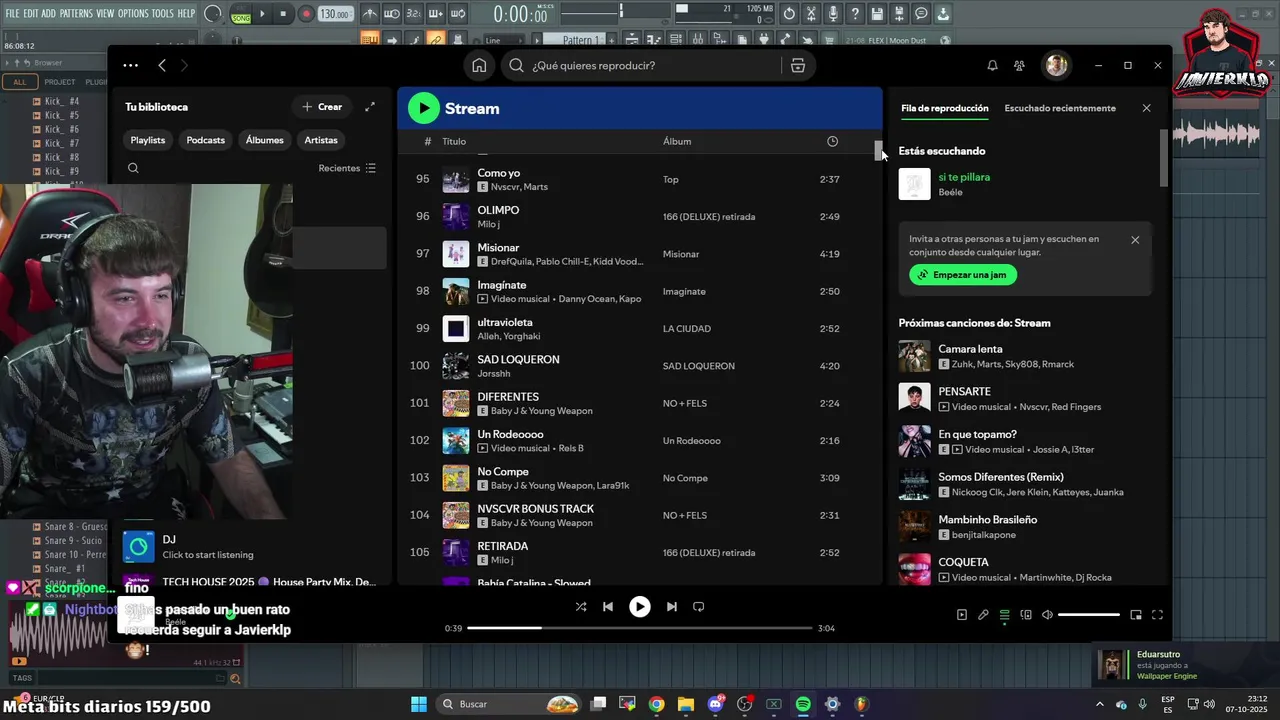Open Windows Start menu
This screenshot has width=1280, height=720.
coord(419,704)
